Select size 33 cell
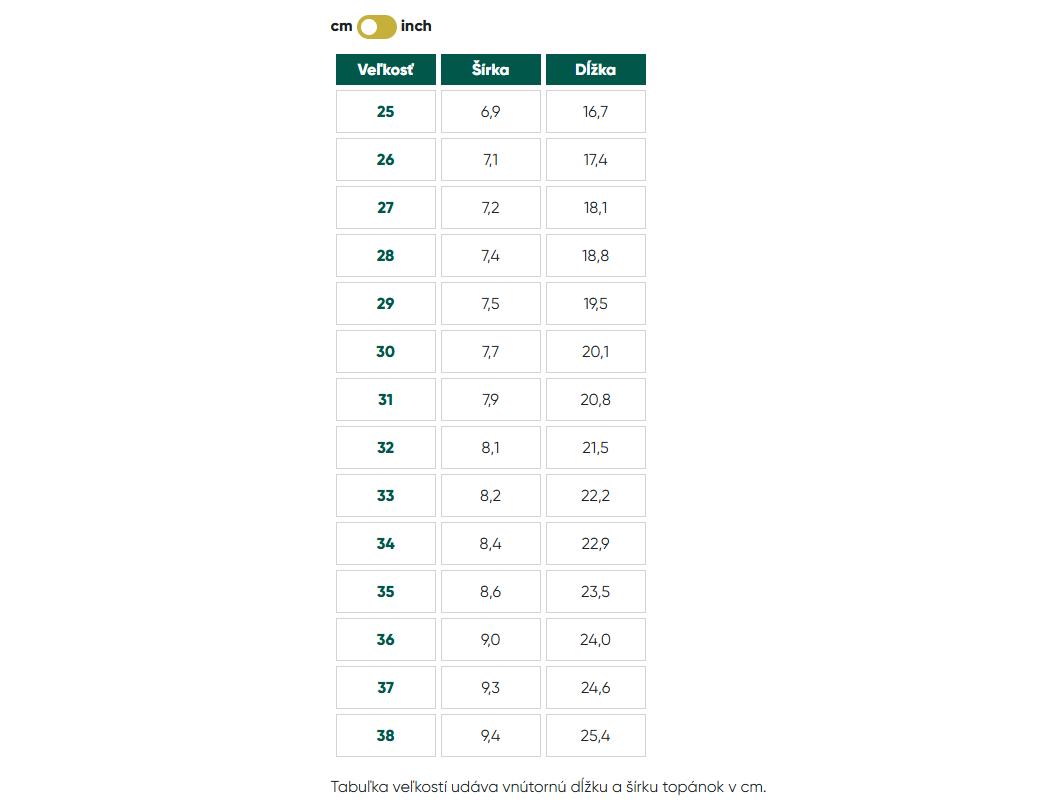The height and width of the screenshot is (804, 1057). (386, 496)
